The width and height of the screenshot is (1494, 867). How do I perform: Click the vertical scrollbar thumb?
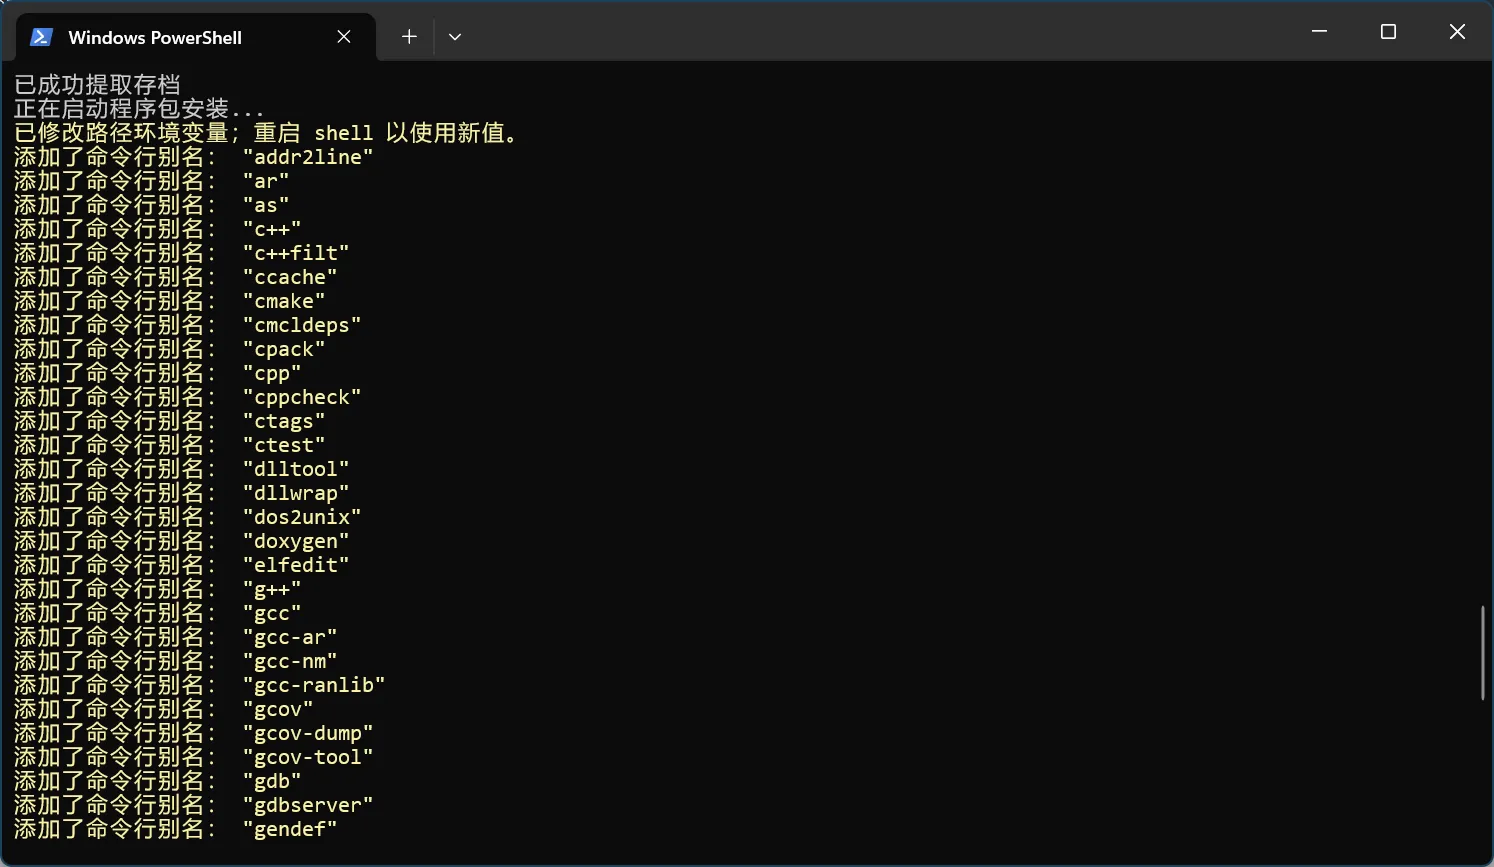tap(1482, 652)
